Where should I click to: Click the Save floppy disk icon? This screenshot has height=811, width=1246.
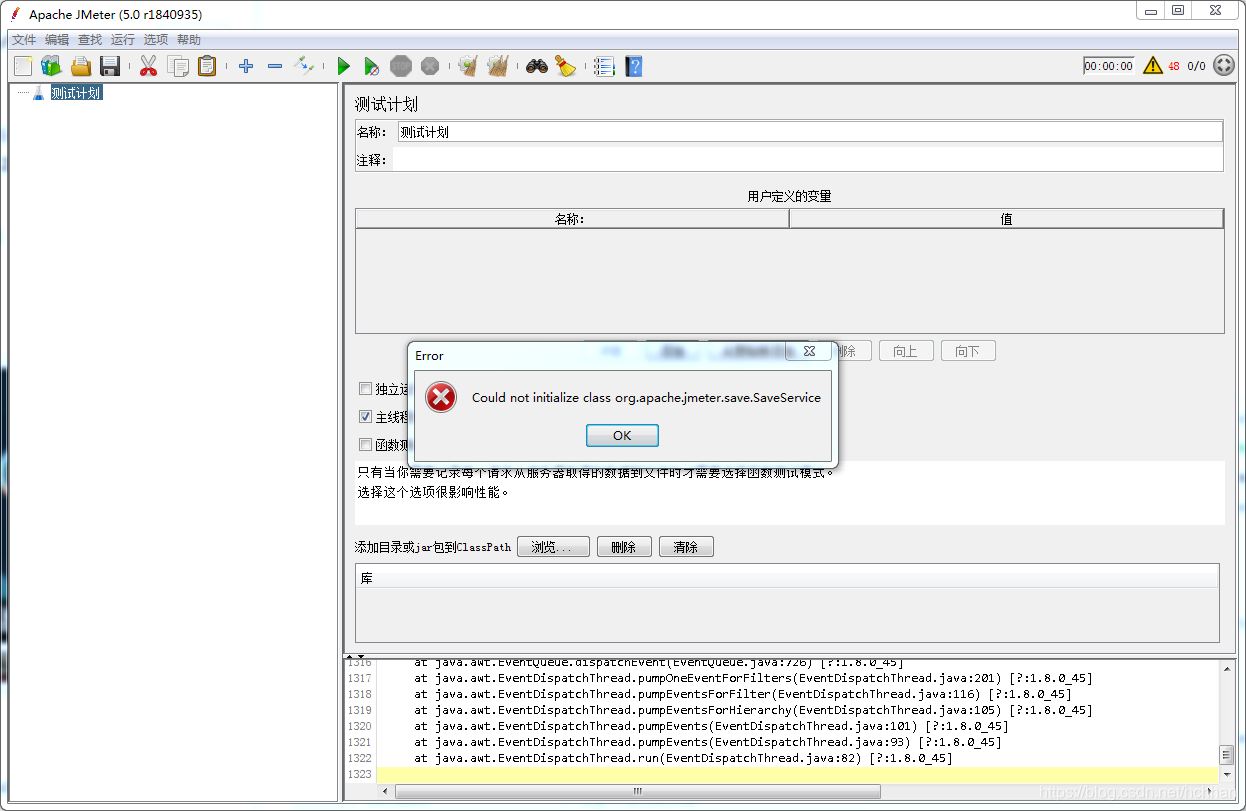click(x=110, y=66)
